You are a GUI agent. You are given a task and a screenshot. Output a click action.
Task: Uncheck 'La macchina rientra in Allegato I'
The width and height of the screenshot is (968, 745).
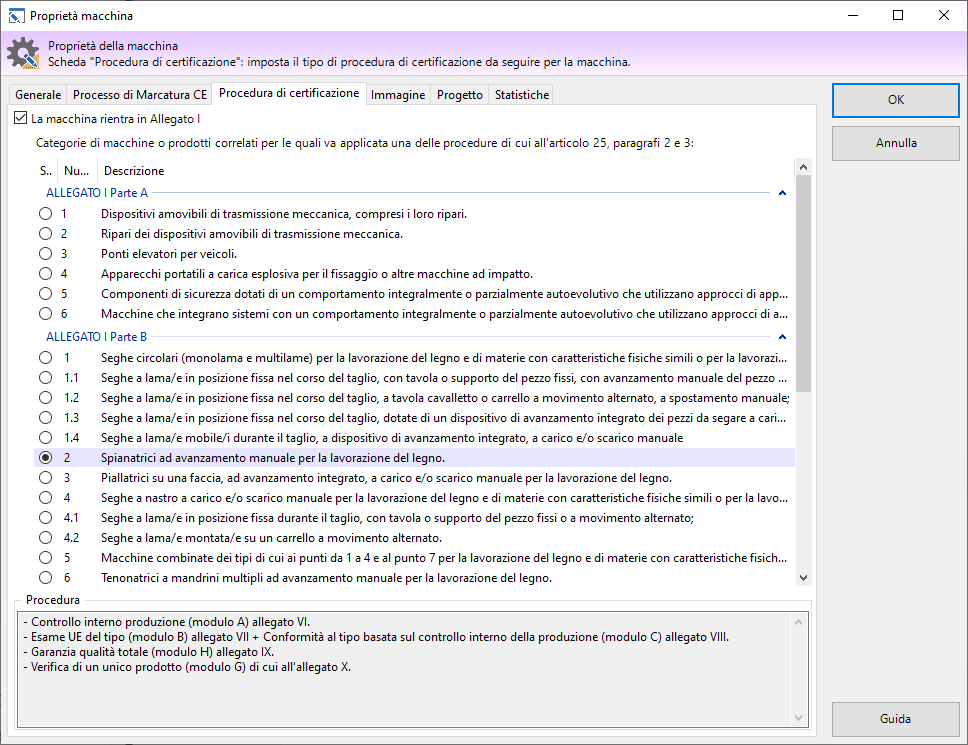[20, 117]
